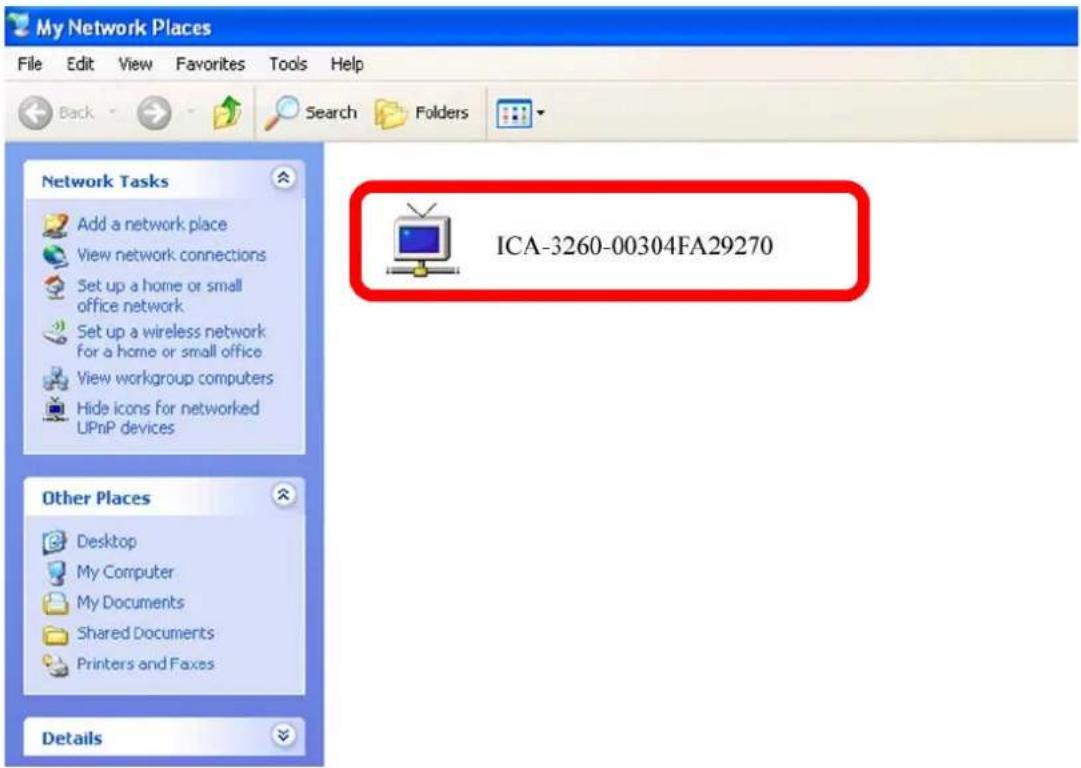Click the My Documents folder icon
This screenshot has width=1081, height=768.
click(x=55, y=603)
